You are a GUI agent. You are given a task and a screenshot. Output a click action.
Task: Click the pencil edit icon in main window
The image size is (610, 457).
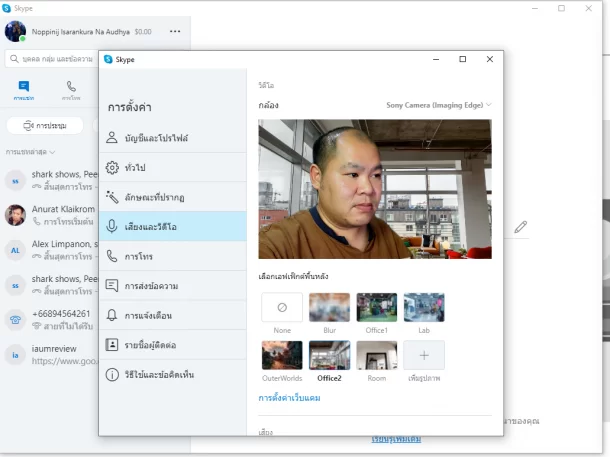click(x=521, y=227)
